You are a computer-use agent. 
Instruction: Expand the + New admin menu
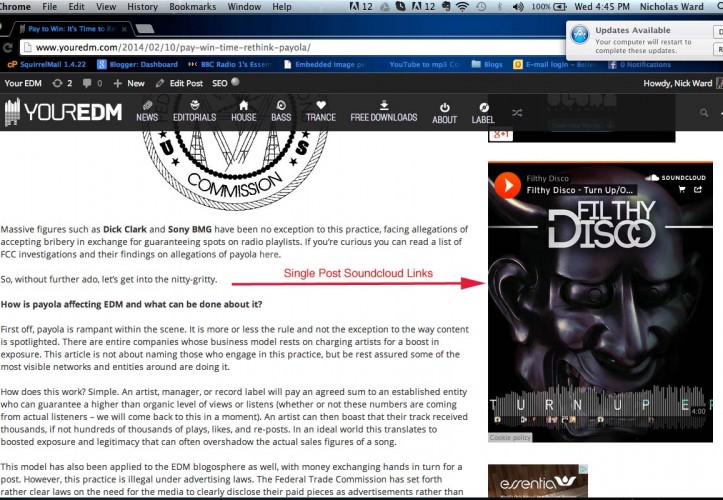129,83
